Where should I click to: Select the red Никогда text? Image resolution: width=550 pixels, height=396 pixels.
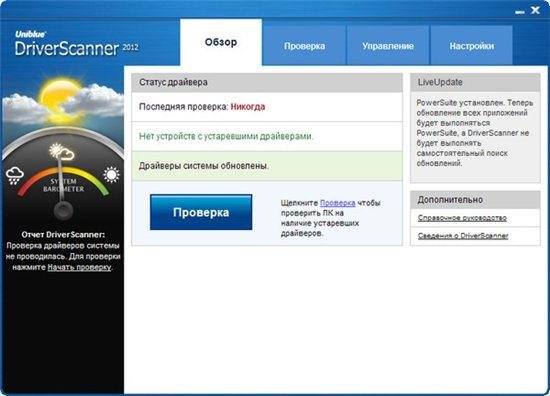pyautogui.click(x=248, y=107)
